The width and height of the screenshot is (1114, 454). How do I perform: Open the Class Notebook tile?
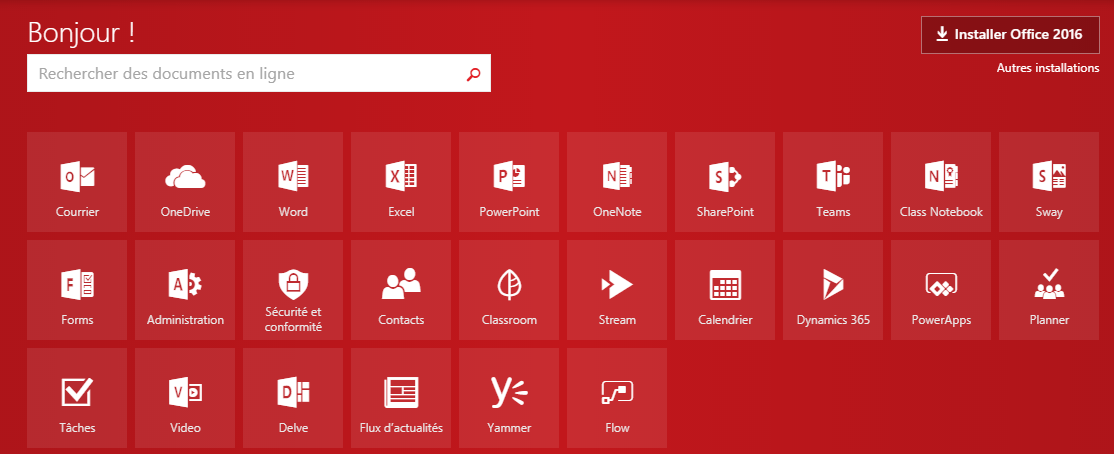[x=941, y=182]
